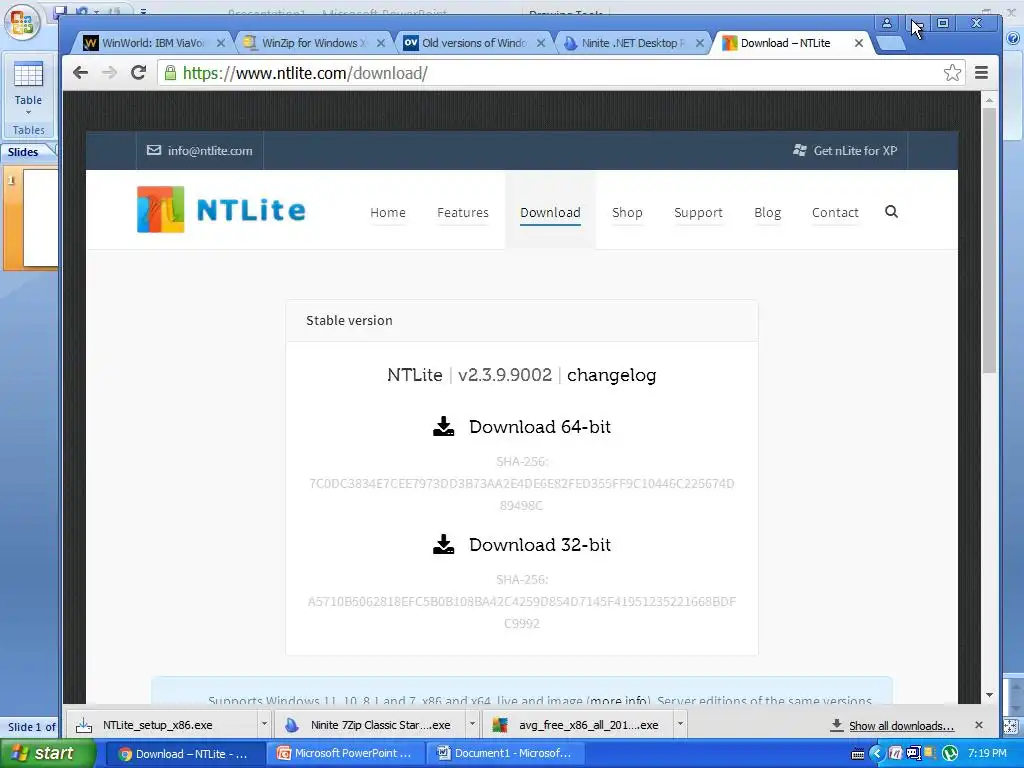
Task: Close the downloads bar
Action: tap(978, 725)
